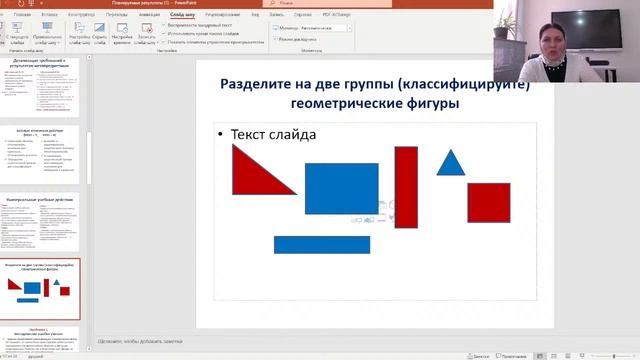Select the red square shape
The width and height of the screenshot is (640, 360).
click(x=489, y=203)
